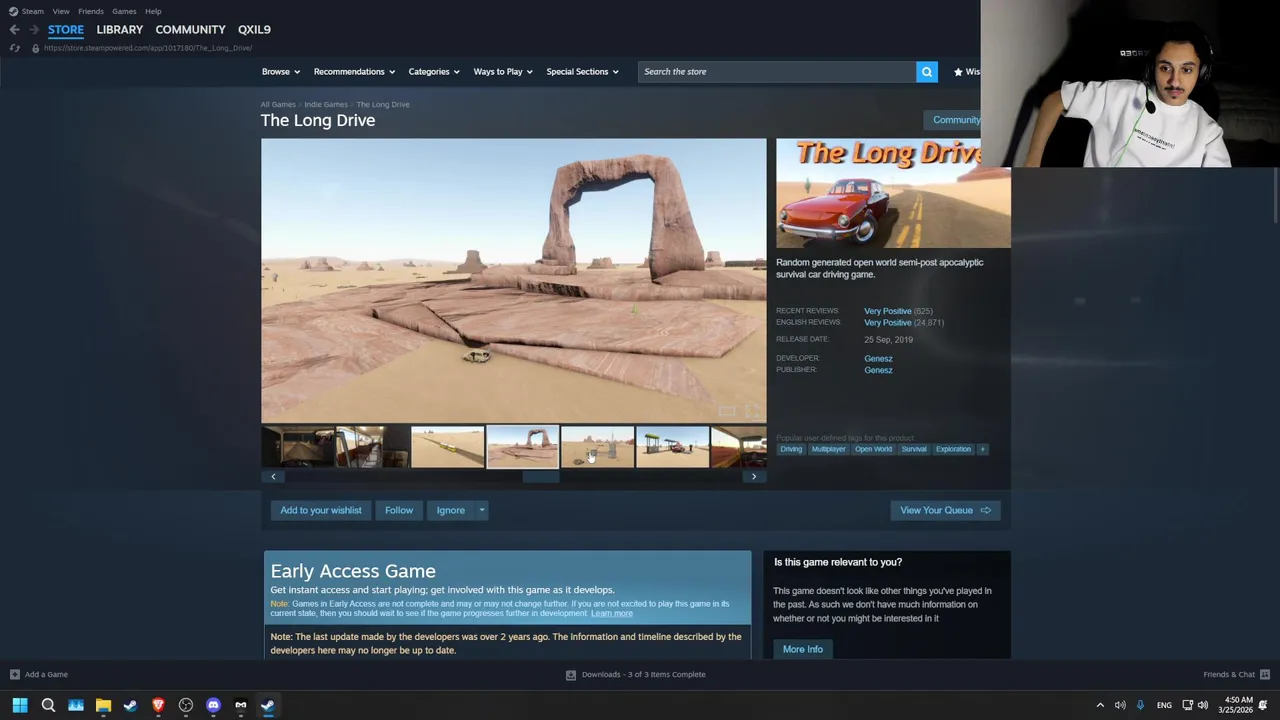
Task: Click the All Games breadcrumb link
Action: tap(278, 104)
